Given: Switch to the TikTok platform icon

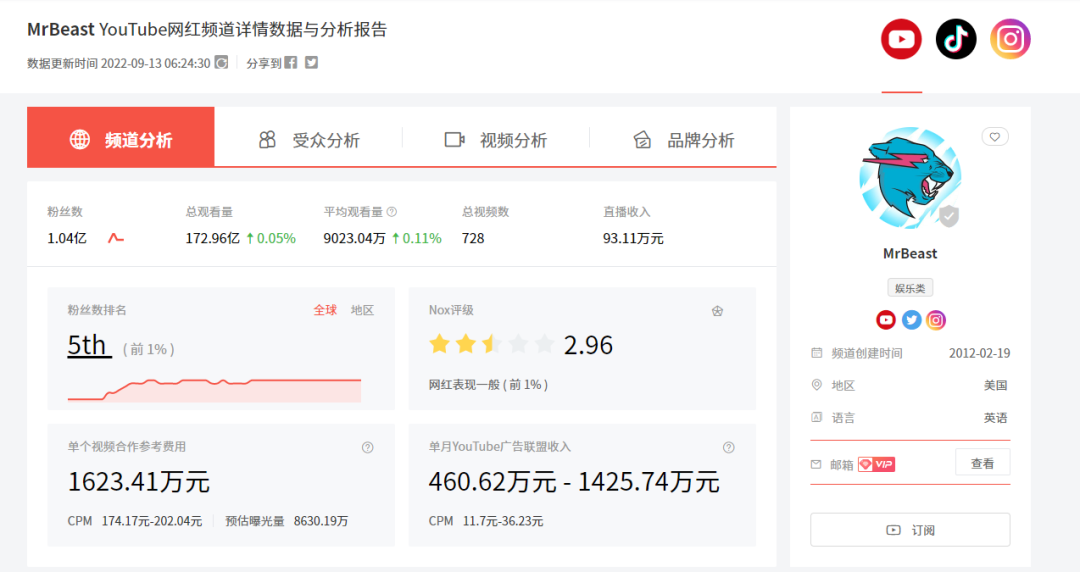Looking at the screenshot, I should pos(956,39).
